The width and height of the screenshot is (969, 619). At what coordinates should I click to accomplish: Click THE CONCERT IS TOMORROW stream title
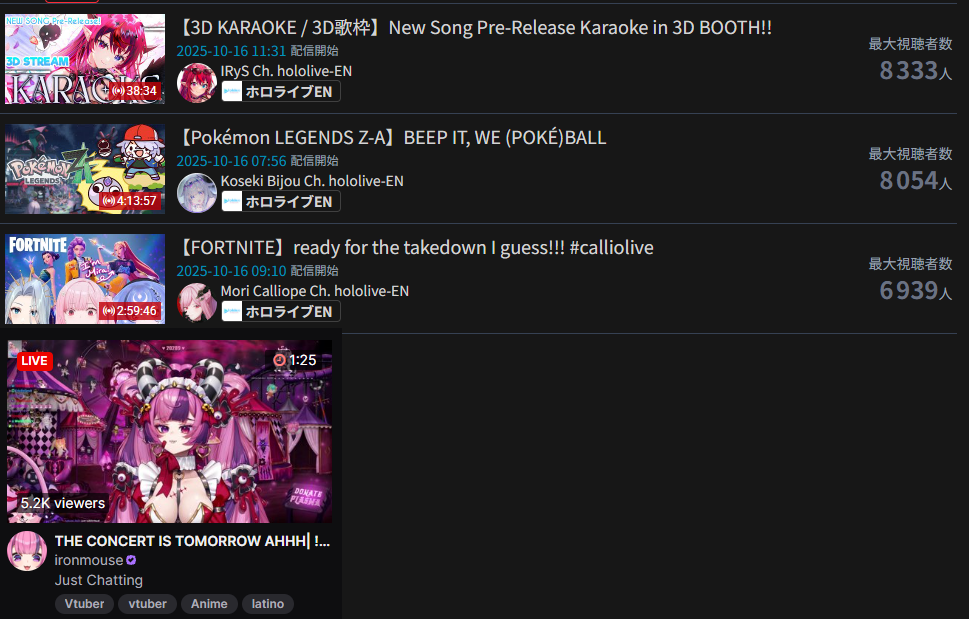[192, 541]
